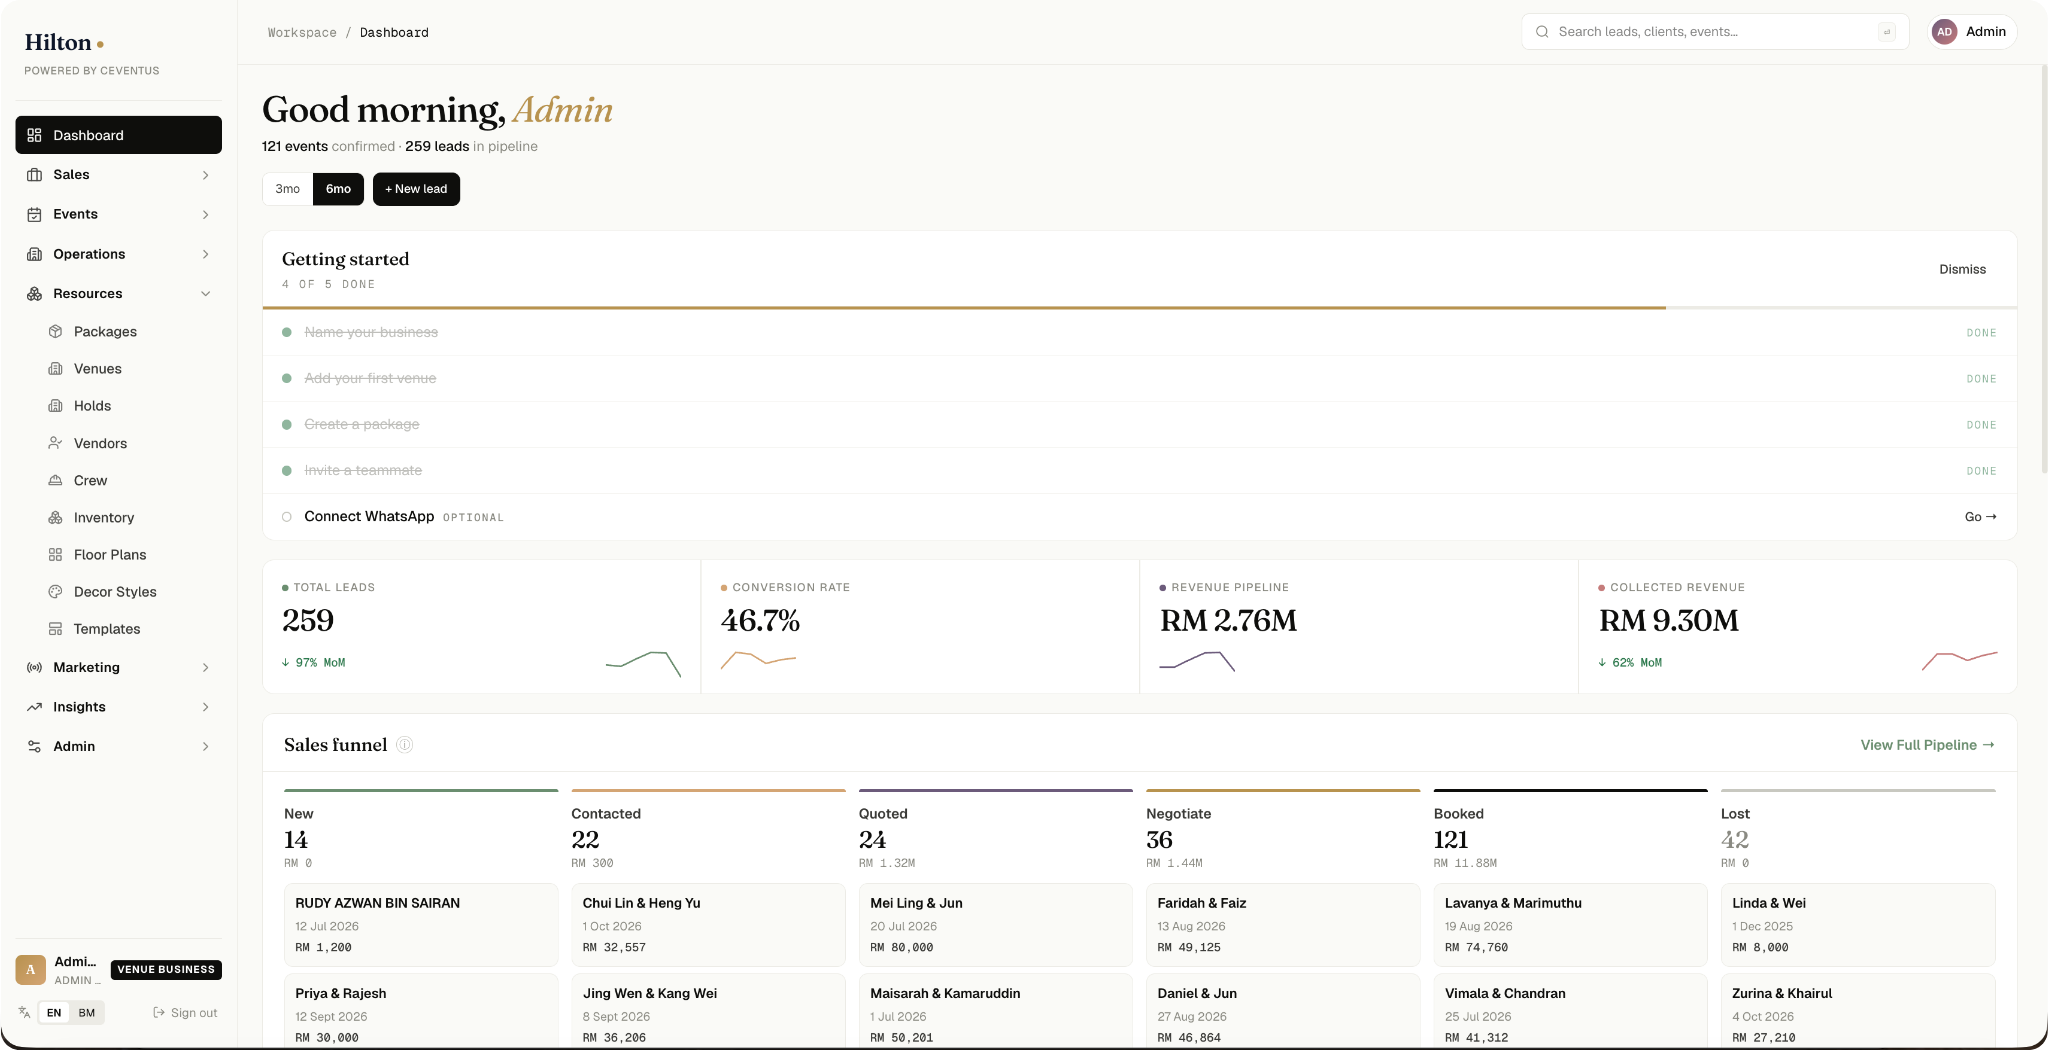Expand the Operations menu chevron
Screen dimensions: 2048x1051
point(205,254)
